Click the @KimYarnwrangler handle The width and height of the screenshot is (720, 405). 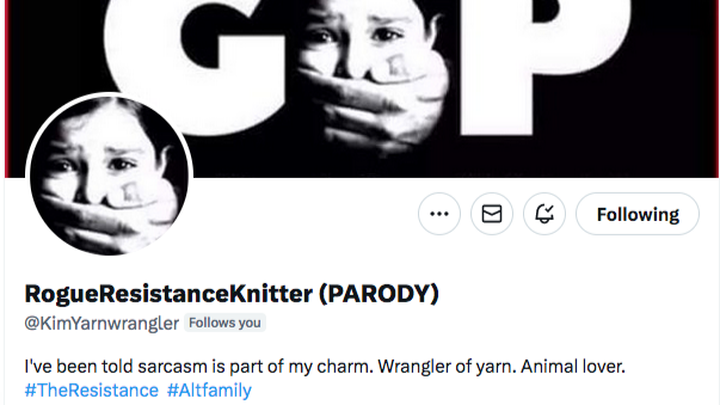101,323
